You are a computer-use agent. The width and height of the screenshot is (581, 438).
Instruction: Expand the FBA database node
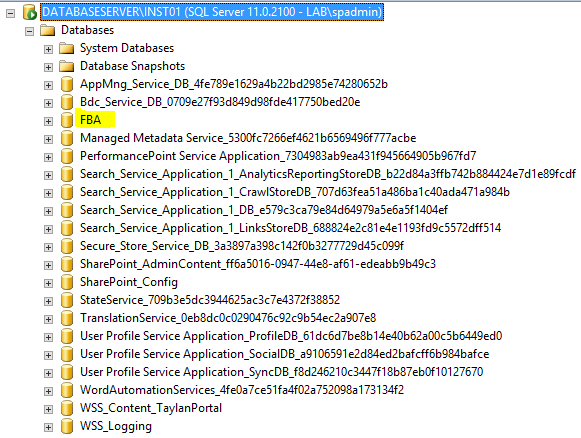48,121
